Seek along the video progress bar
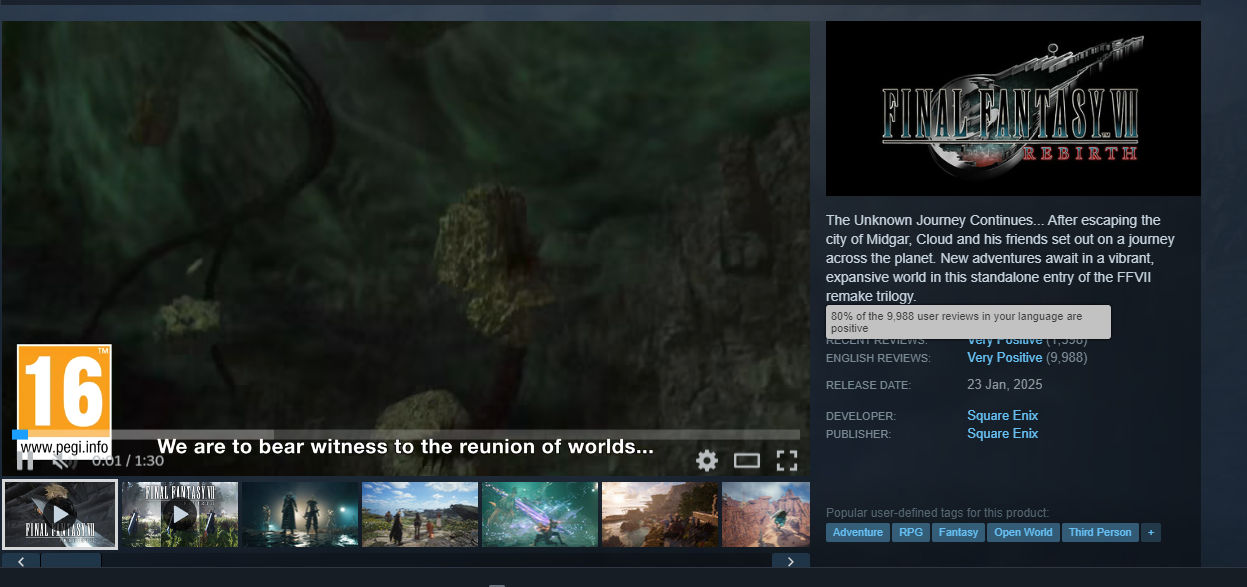 tap(406, 434)
